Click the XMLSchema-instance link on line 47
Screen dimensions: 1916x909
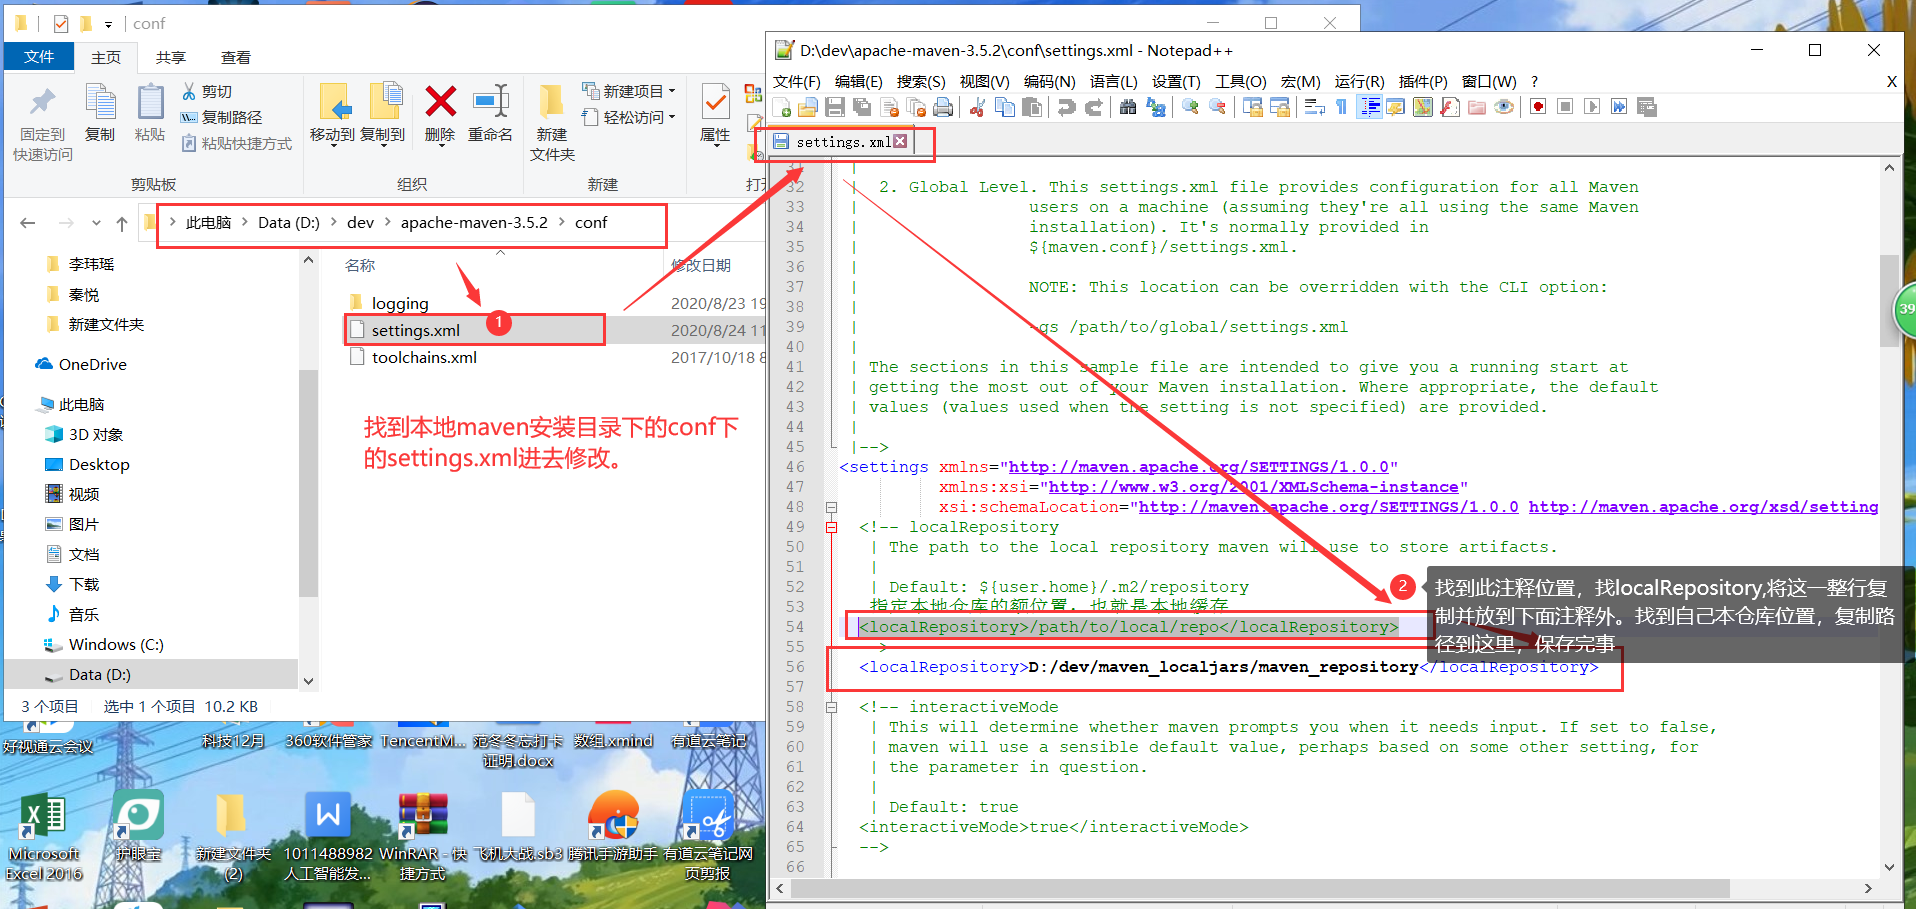1253,487
